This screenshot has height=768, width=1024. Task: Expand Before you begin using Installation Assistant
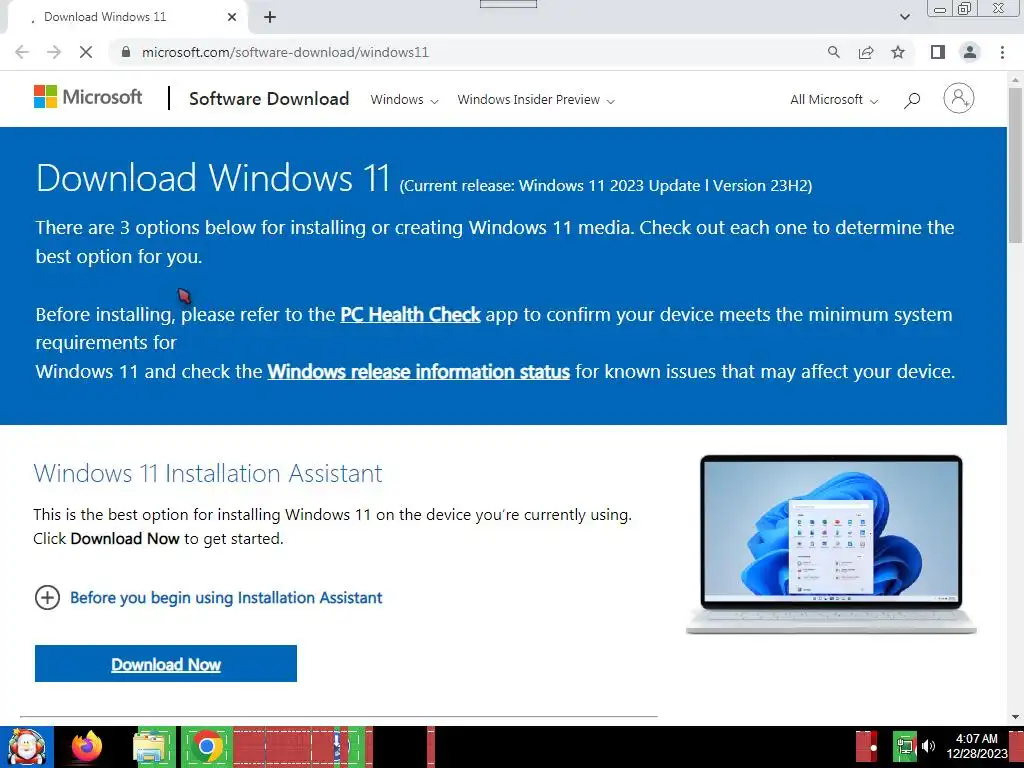point(208,598)
